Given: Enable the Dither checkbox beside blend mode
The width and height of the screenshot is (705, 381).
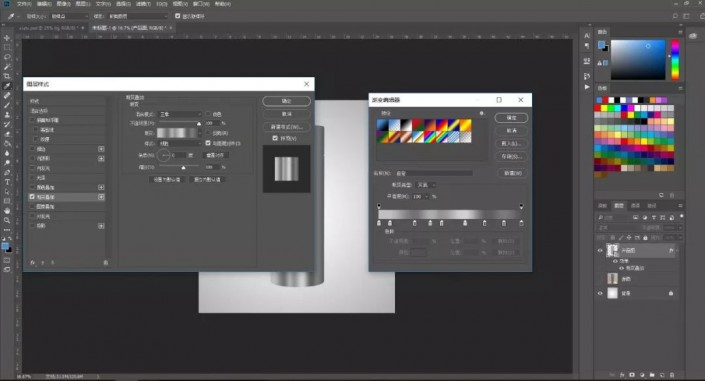Looking at the screenshot, I should coord(208,114).
